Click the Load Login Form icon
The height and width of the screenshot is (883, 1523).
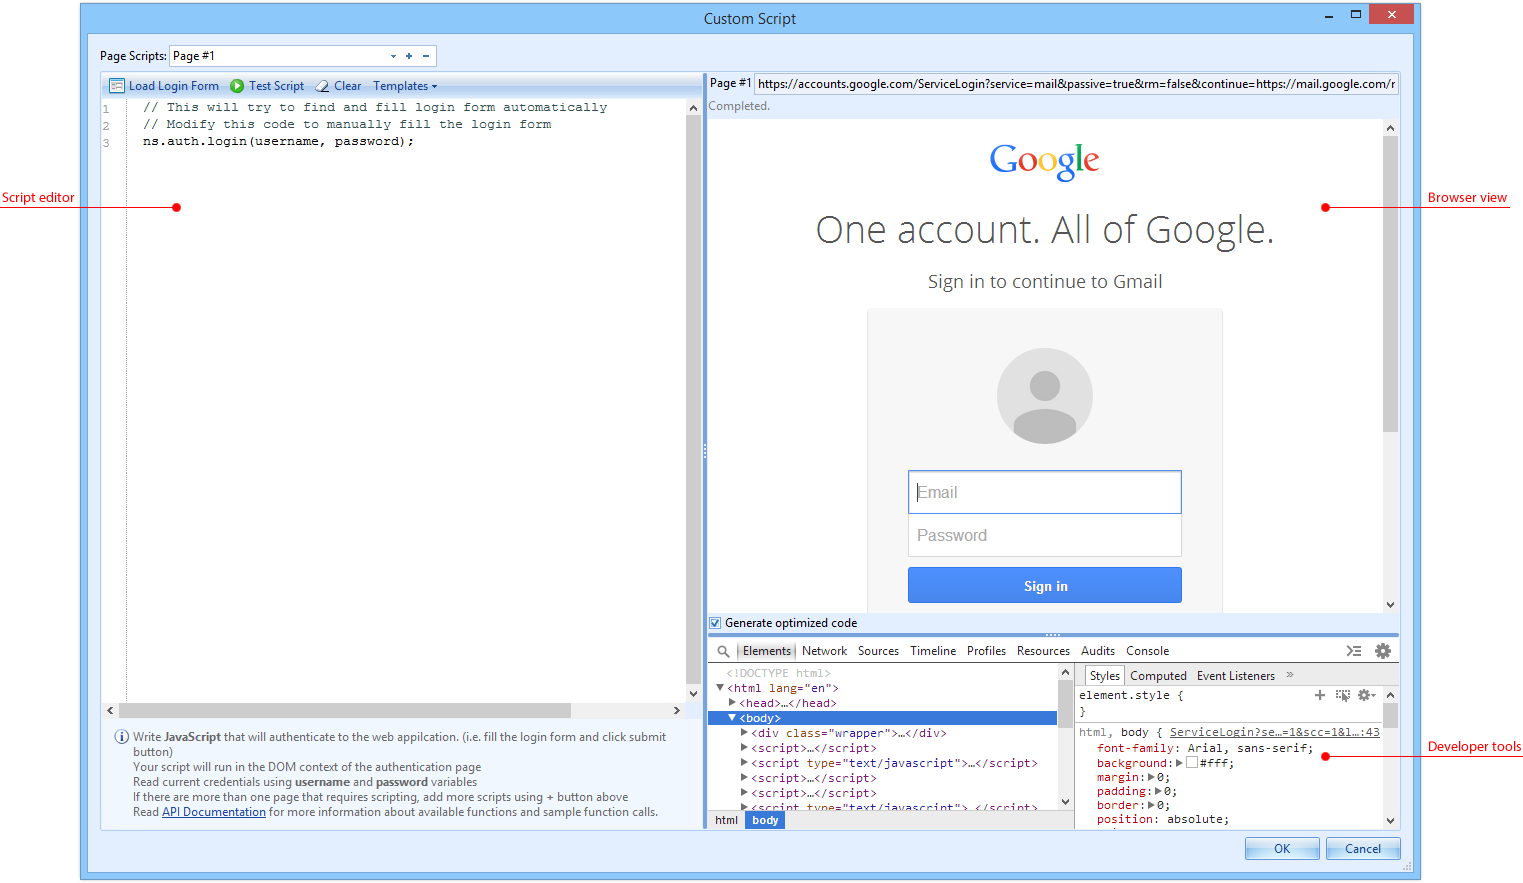pyautogui.click(x=117, y=86)
